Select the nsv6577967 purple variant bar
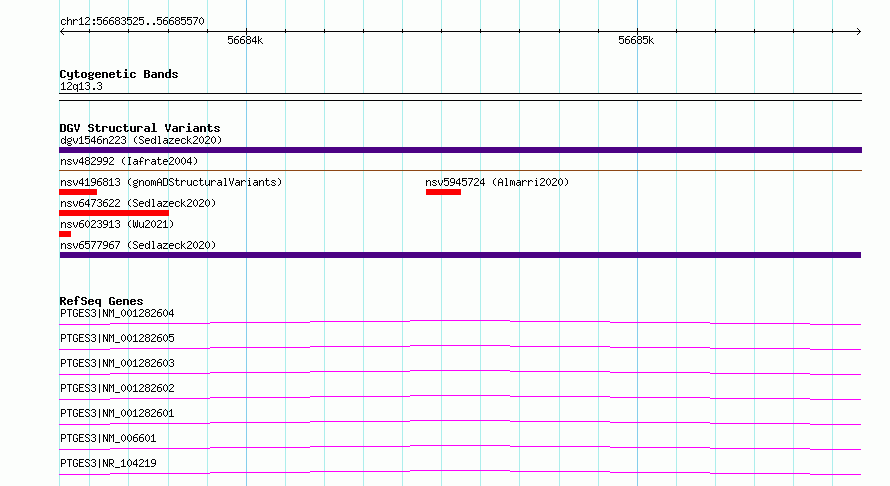 [460, 255]
